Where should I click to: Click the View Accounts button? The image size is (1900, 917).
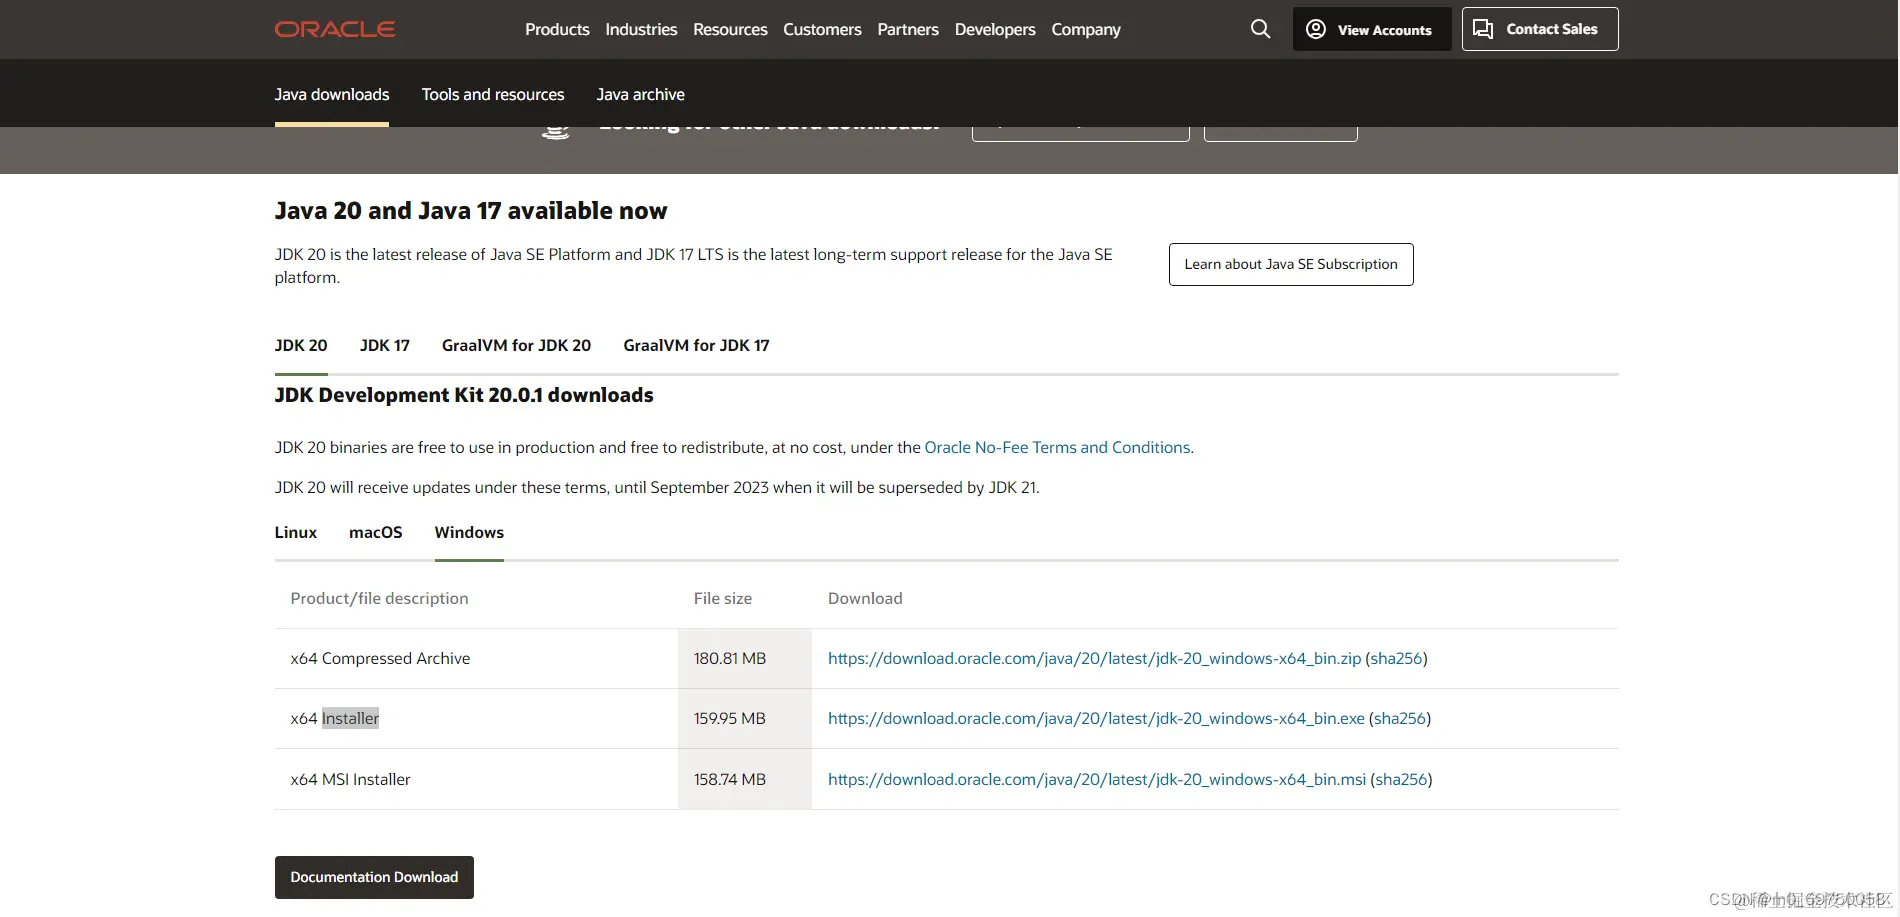(1371, 29)
